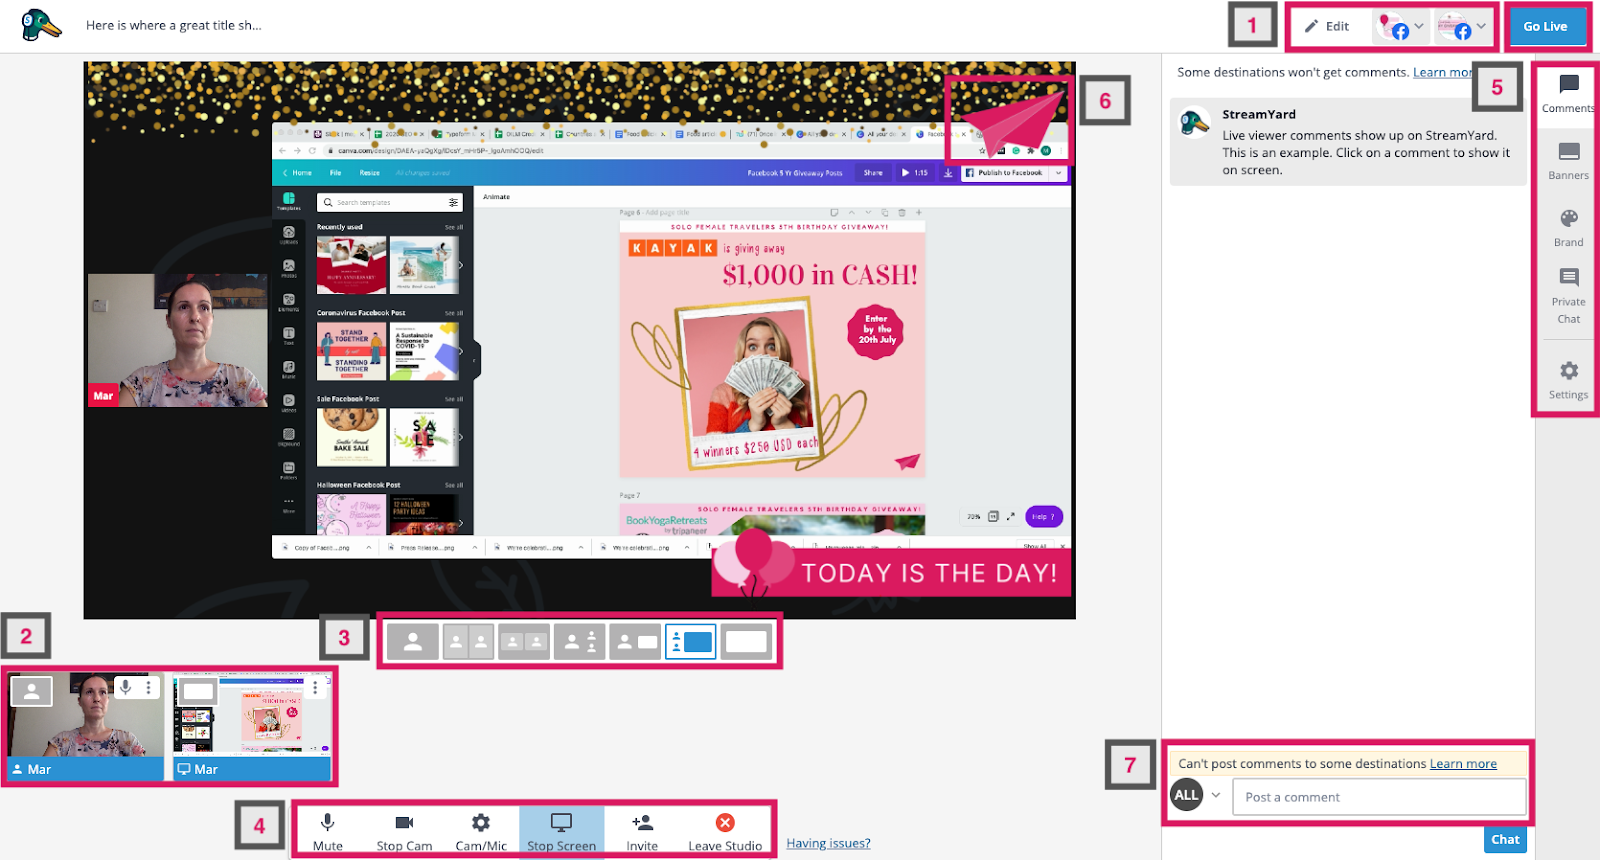
Task: Turn off the camera with Stop Cam
Action: coord(404,831)
